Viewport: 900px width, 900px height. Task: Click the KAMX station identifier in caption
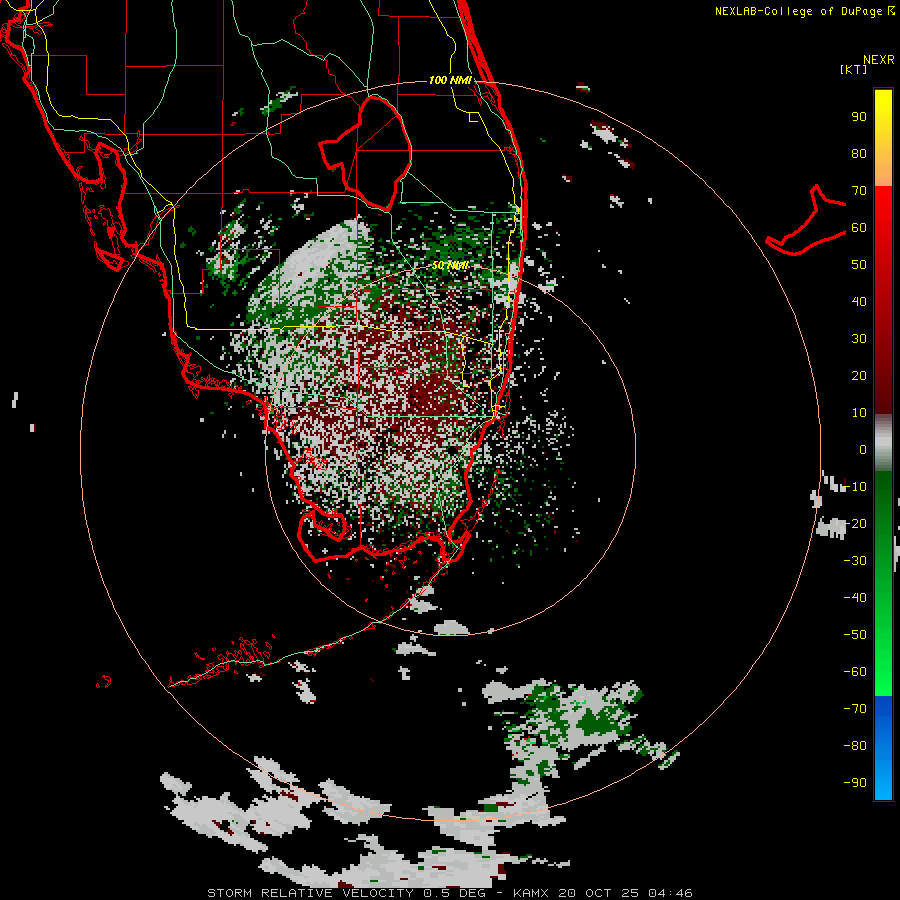coord(531,893)
